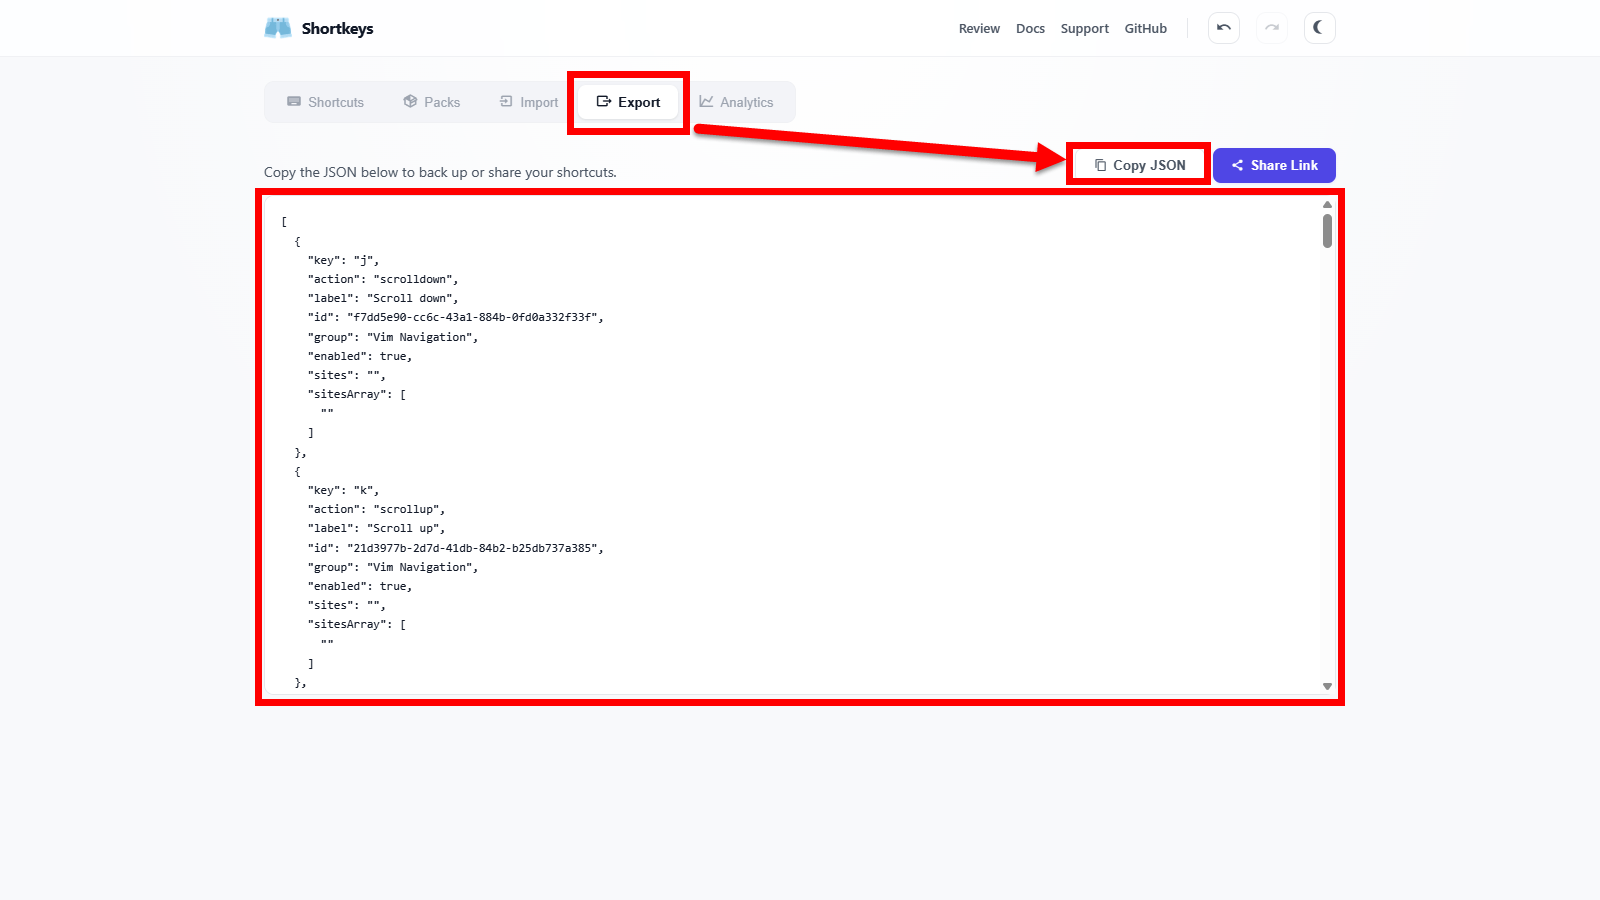Click the undo arrow button
The width and height of the screenshot is (1600, 900).
[1223, 28]
